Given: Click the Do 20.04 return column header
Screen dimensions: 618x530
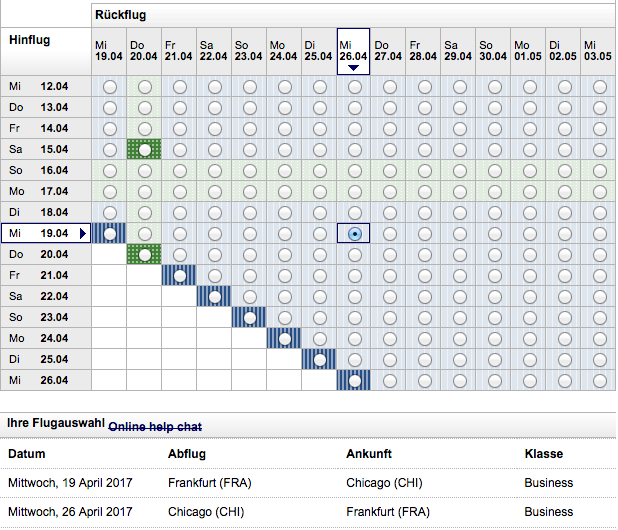Looking at the screenshot, I should (145, 51).
